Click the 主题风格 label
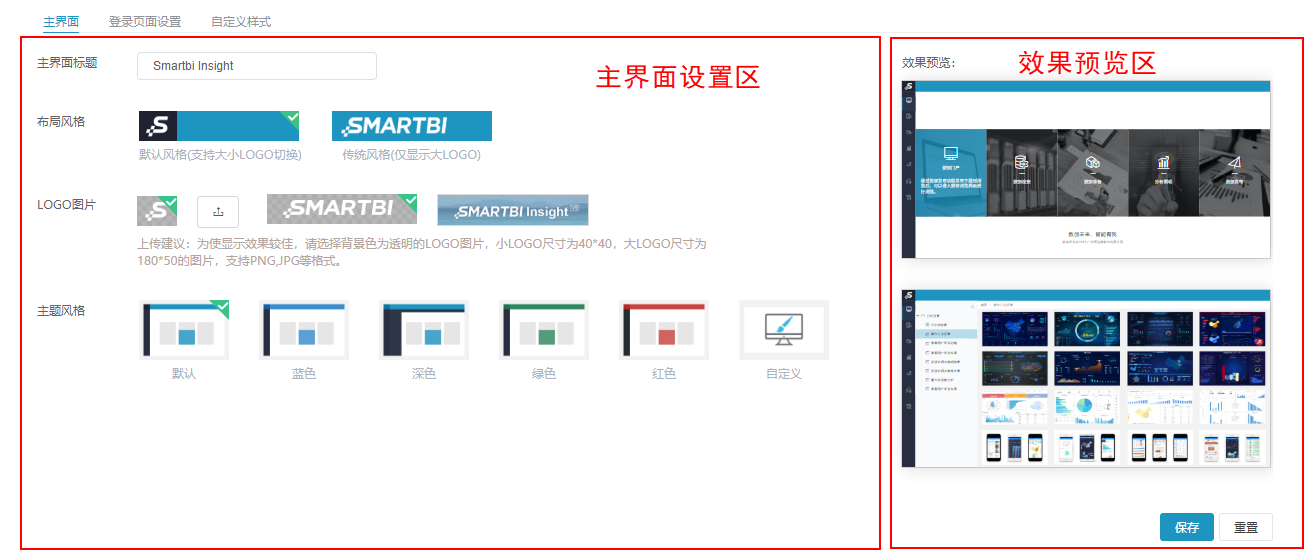This screenshot has height=551, width=1313. pyautogui.click(x=61, y=310)
